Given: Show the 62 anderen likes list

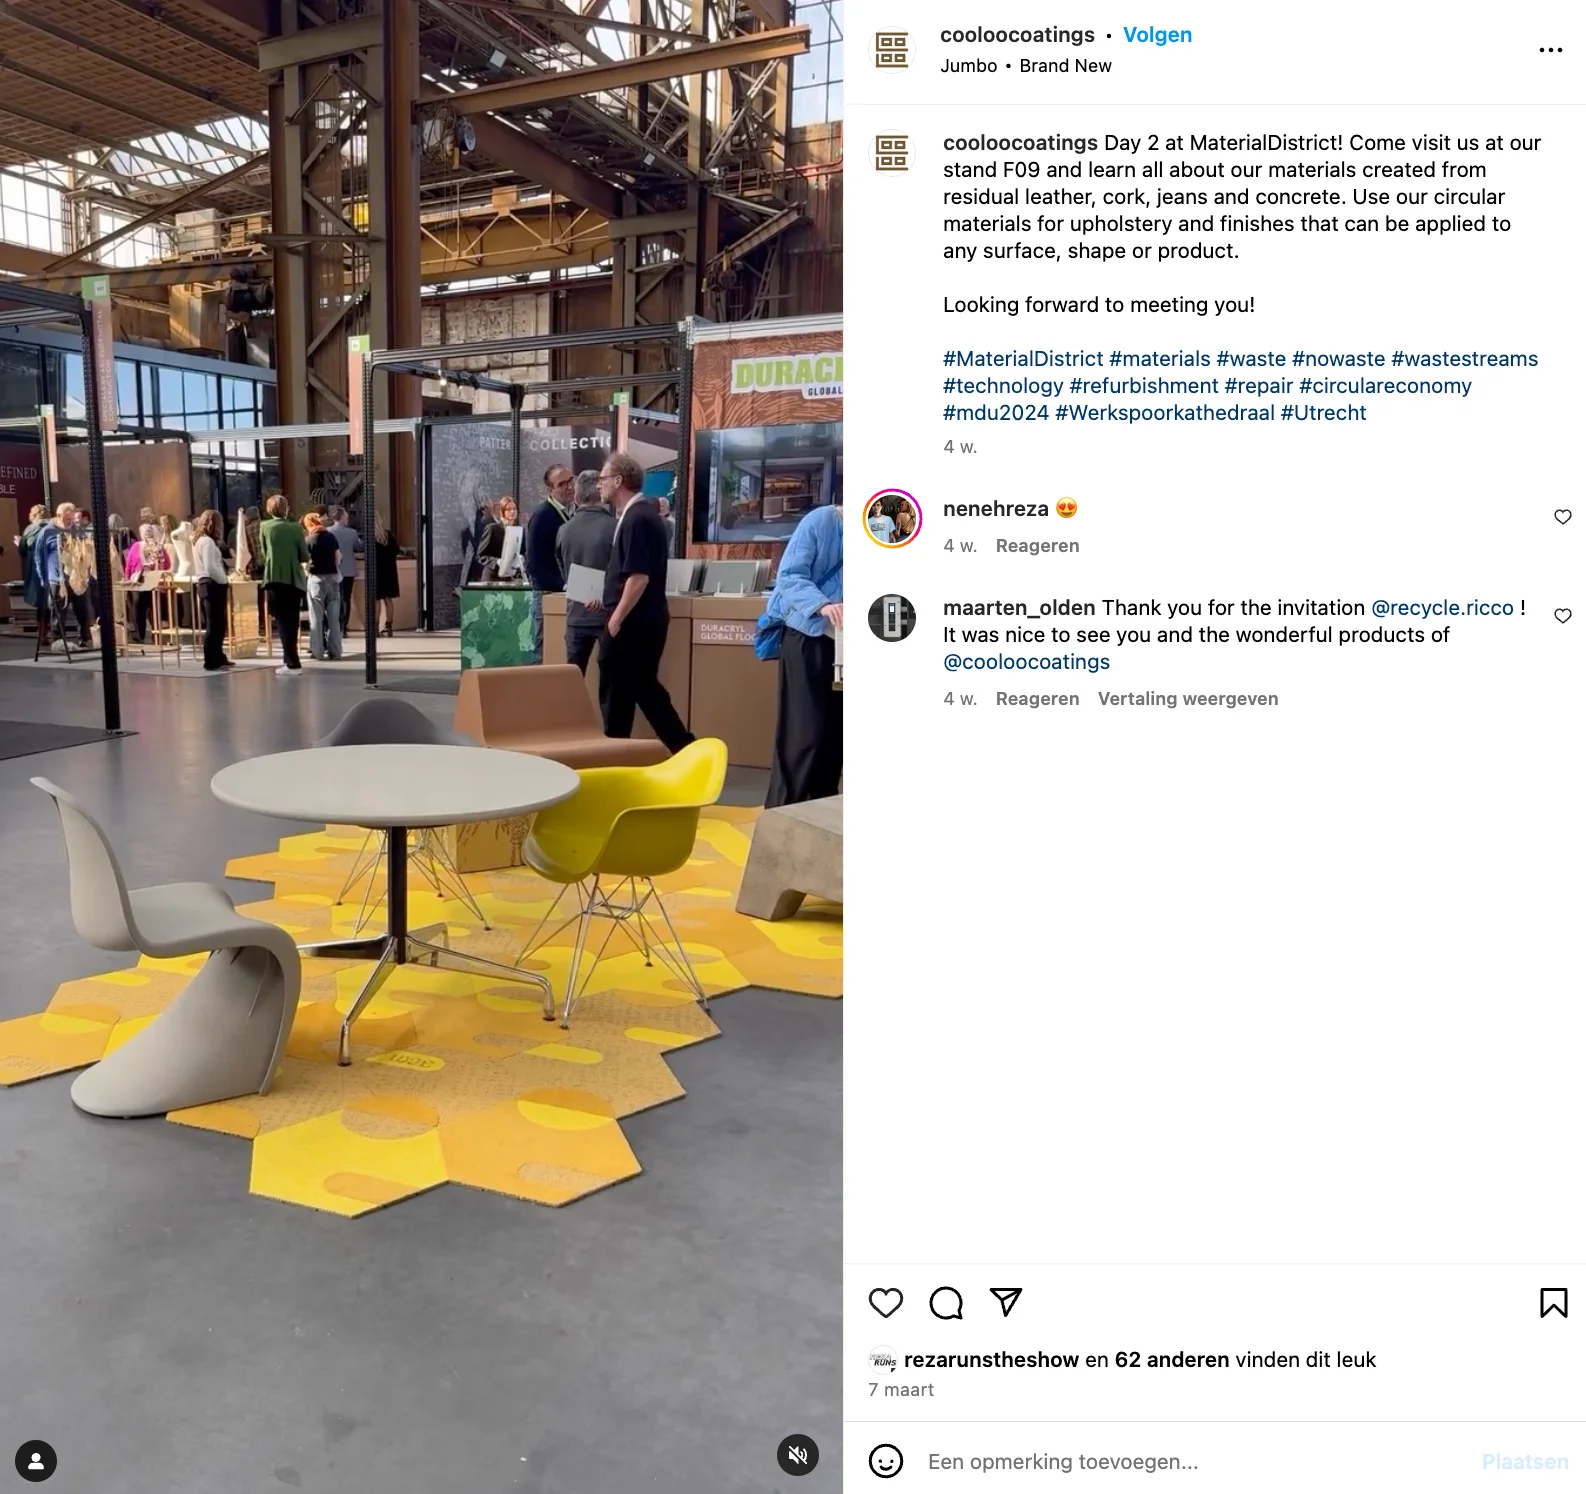Looking at the screenshot, I should 1172,1360.
